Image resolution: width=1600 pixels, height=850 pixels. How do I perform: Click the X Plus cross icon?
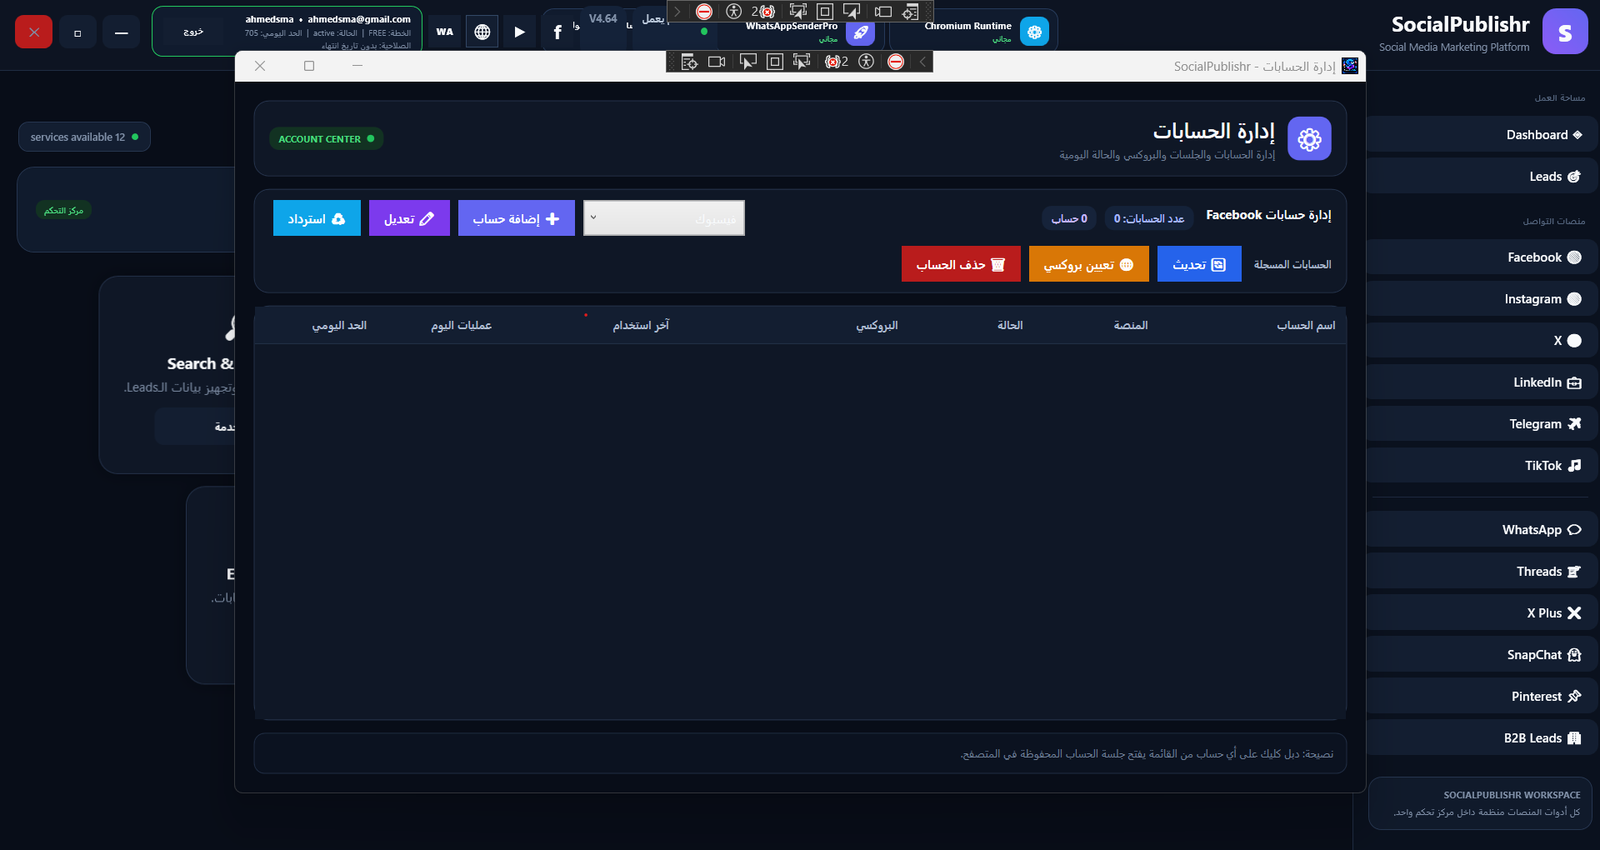(x=1574, y=613)
